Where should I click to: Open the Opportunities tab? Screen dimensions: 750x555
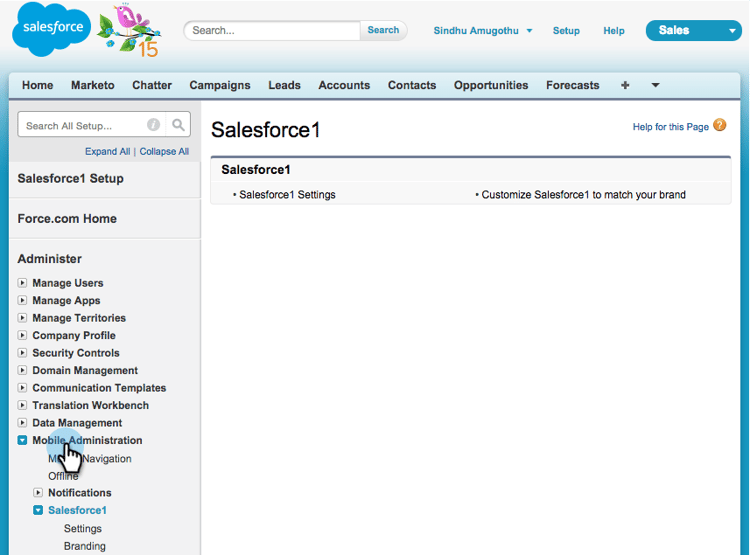(x=491, y=85)
